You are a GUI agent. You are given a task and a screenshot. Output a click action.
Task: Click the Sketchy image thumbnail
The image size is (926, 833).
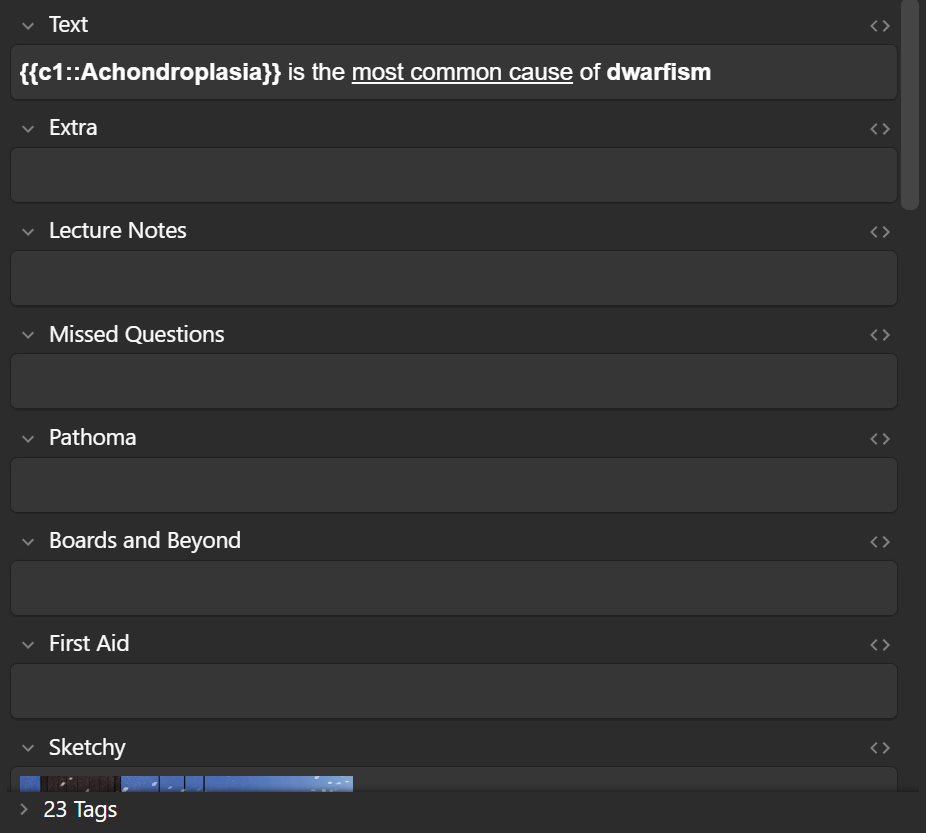pyautogui.click(x=186, y=783)
